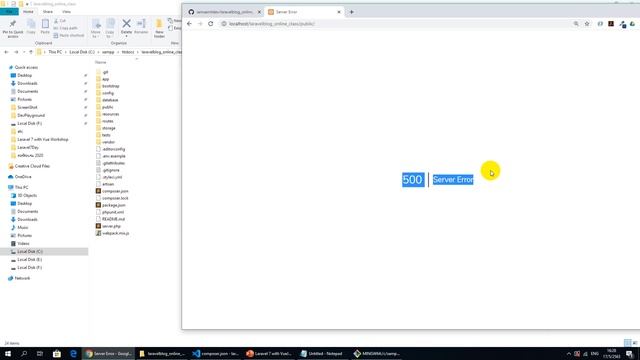Create a New folder from ribbon
The height and width of the screenshot is (360, 640).
pyautogui.click(x=159, y=28)
